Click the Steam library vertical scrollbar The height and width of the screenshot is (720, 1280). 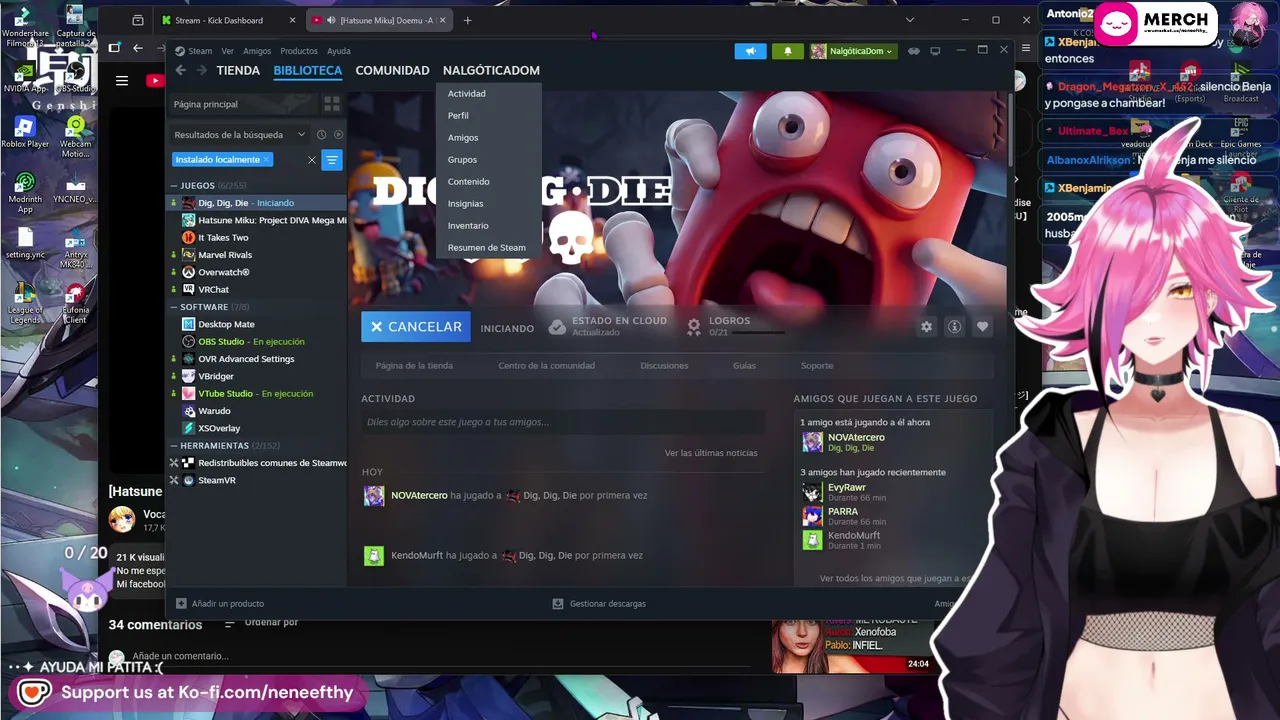point(1010,130)
